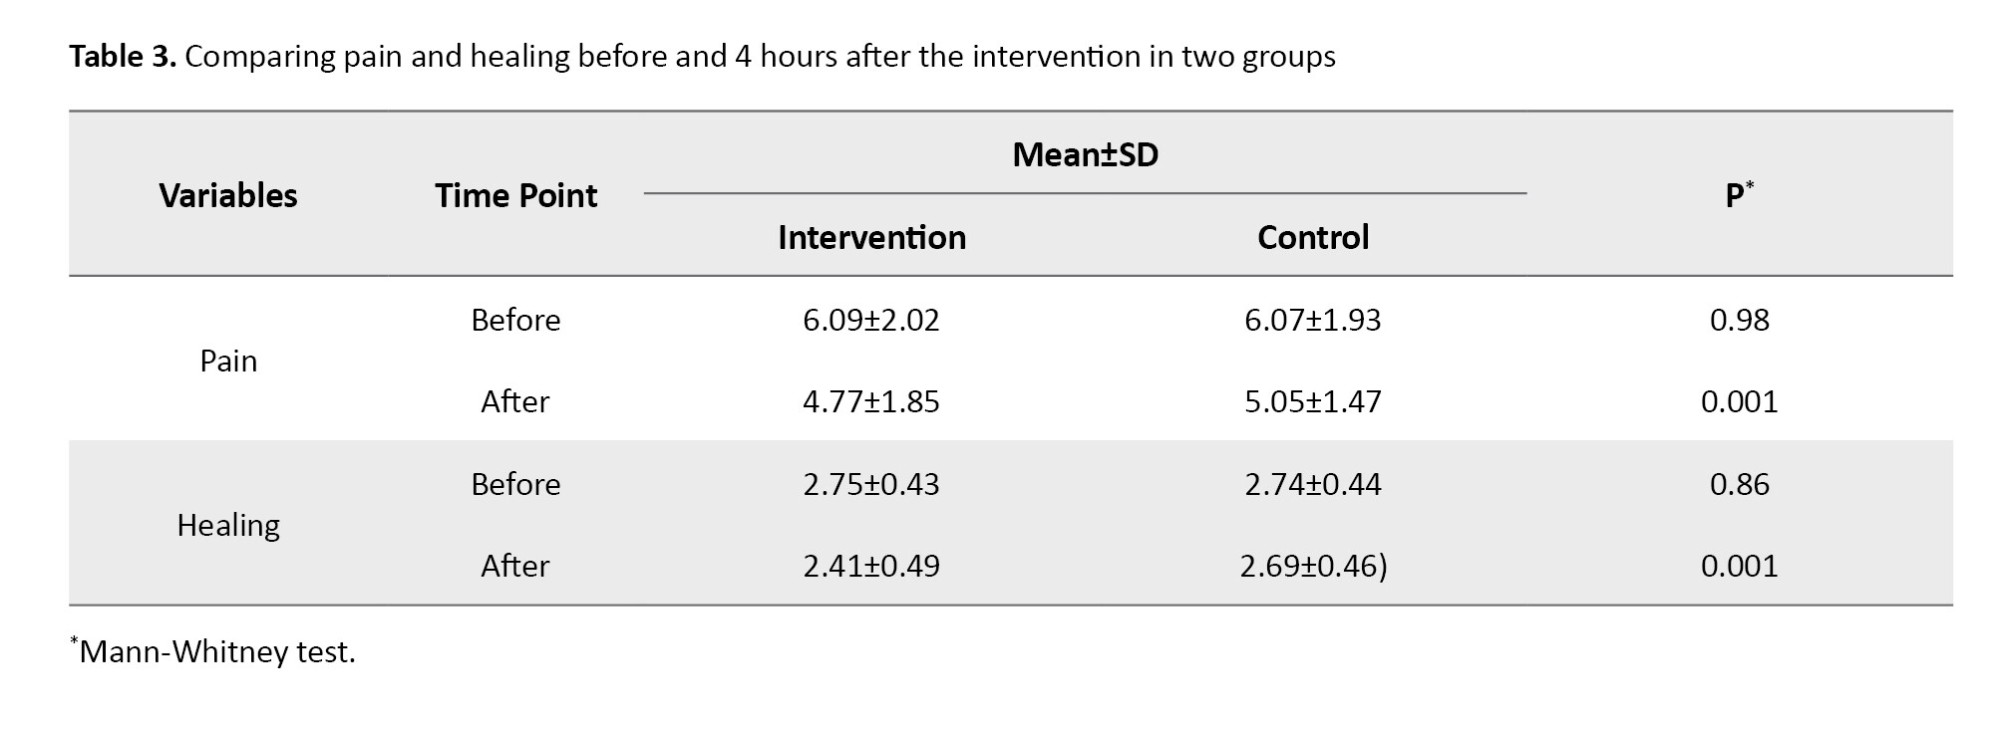Screen dimensions: 2000x733
Task: Click the Mann-Whitney test footnote
Action: click(x=216, y=652)
